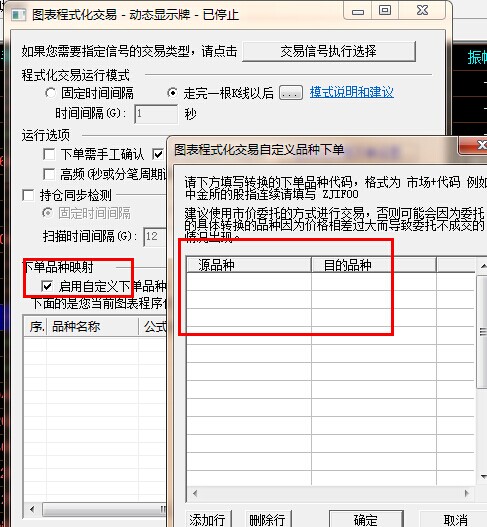Select the greyed 固定时间间隔 radio under 持仓同步检测
Viewport: 487px width, 527px height.
coord(47,213)
